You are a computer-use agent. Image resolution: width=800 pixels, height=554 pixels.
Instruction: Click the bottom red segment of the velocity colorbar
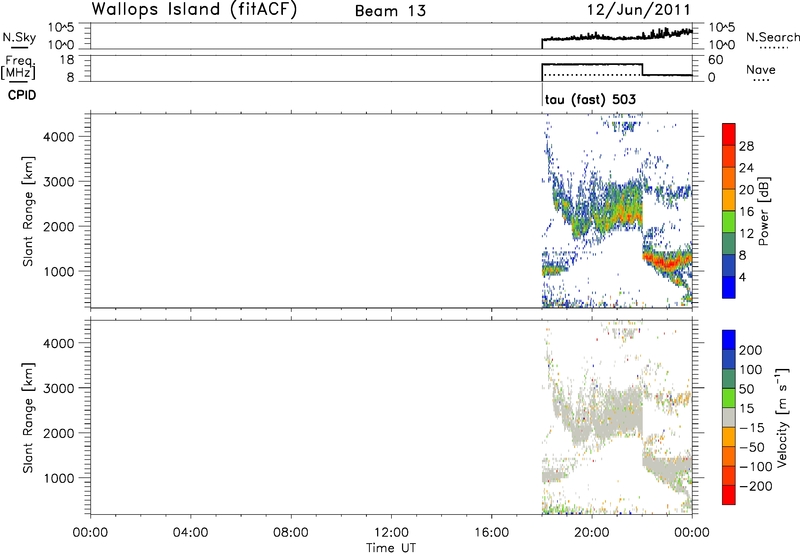pyautogui.click(x=729, y=495)
